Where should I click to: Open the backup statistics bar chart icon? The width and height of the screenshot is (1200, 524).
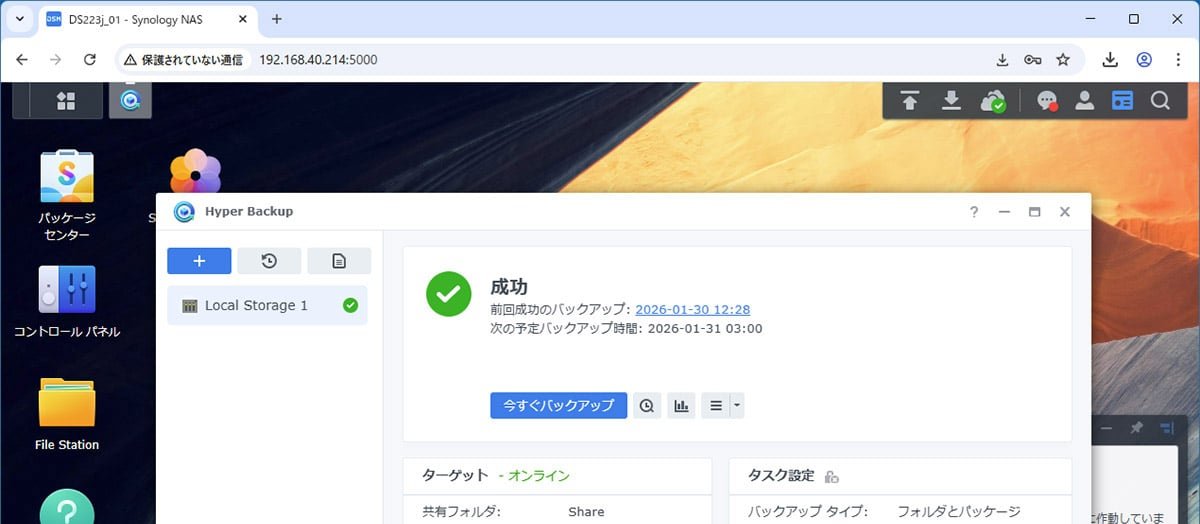682,405
